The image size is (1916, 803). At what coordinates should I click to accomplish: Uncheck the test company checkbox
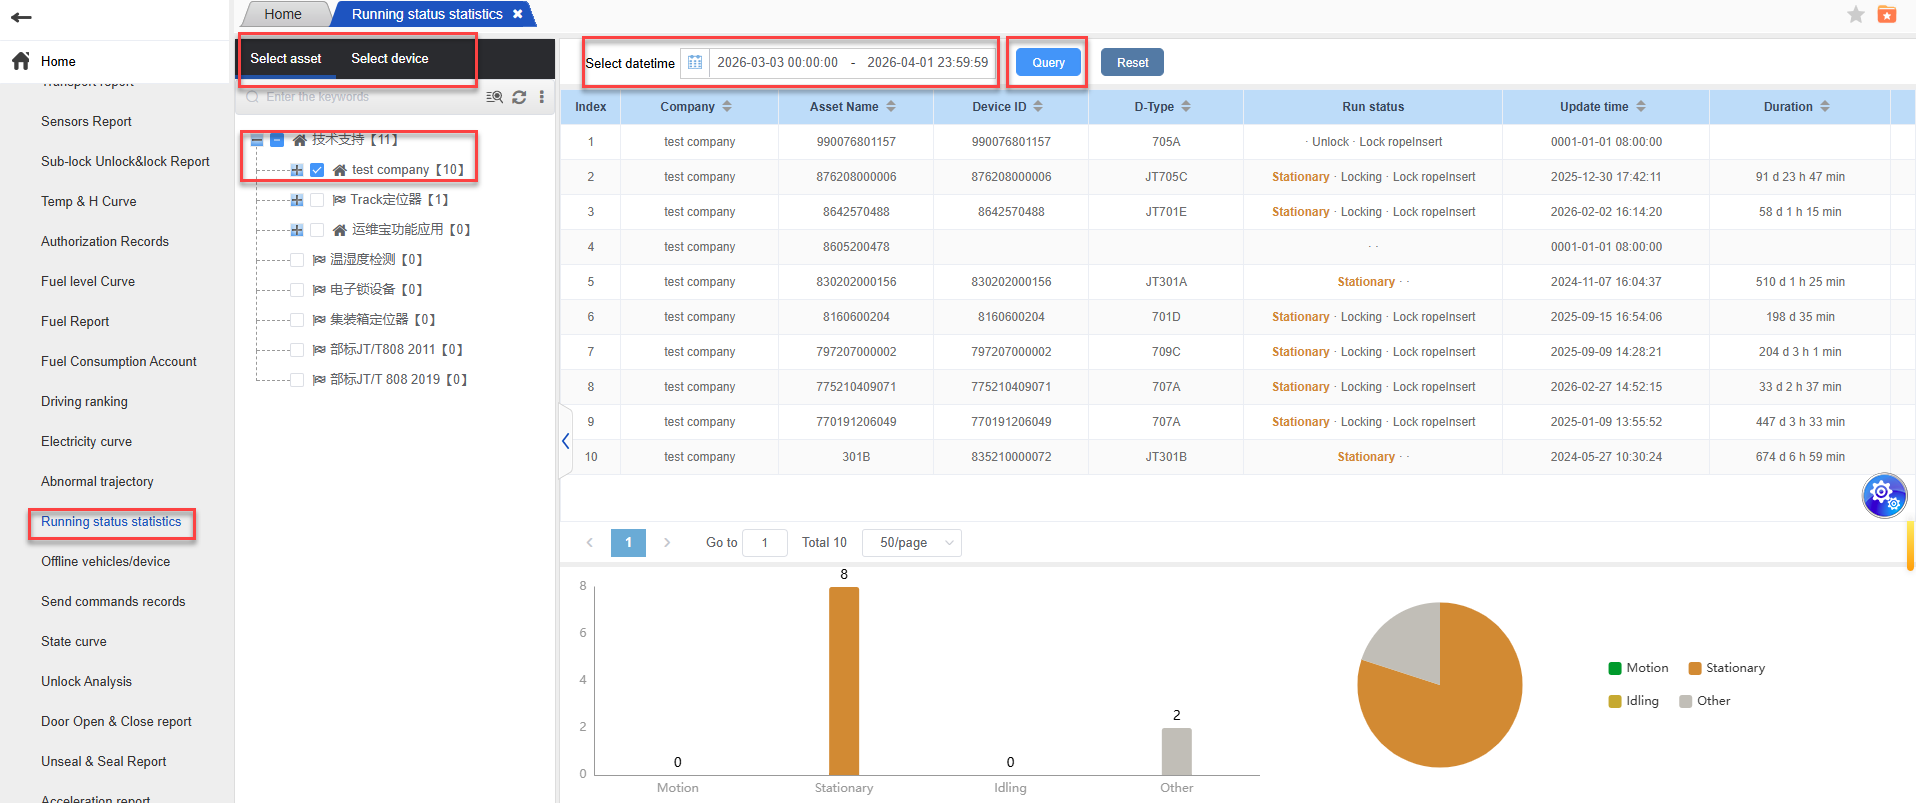coord(317,170)
